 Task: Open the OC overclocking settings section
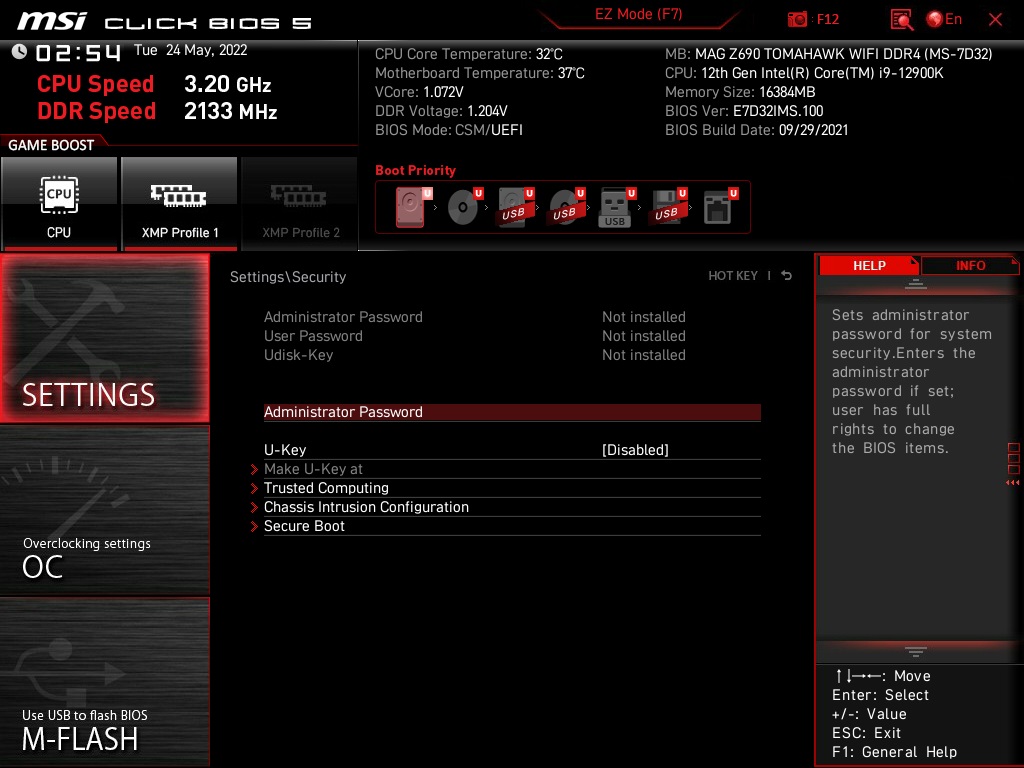point(105,510)
